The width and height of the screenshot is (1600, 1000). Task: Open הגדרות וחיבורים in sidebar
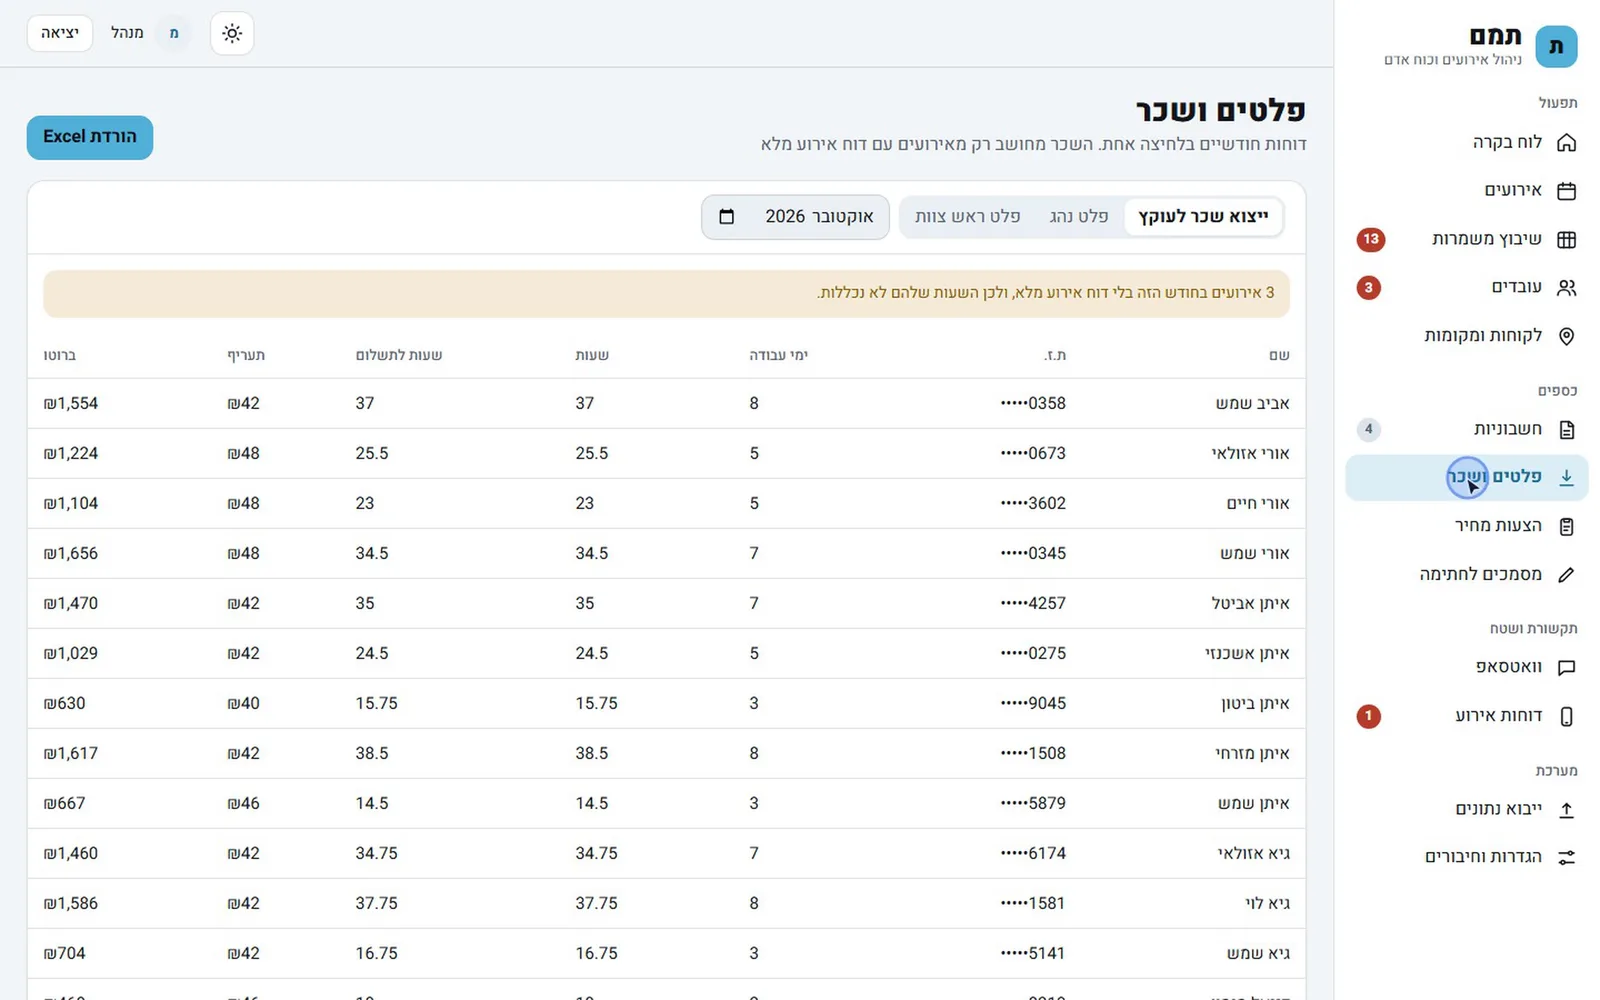tap(1466, 857)
